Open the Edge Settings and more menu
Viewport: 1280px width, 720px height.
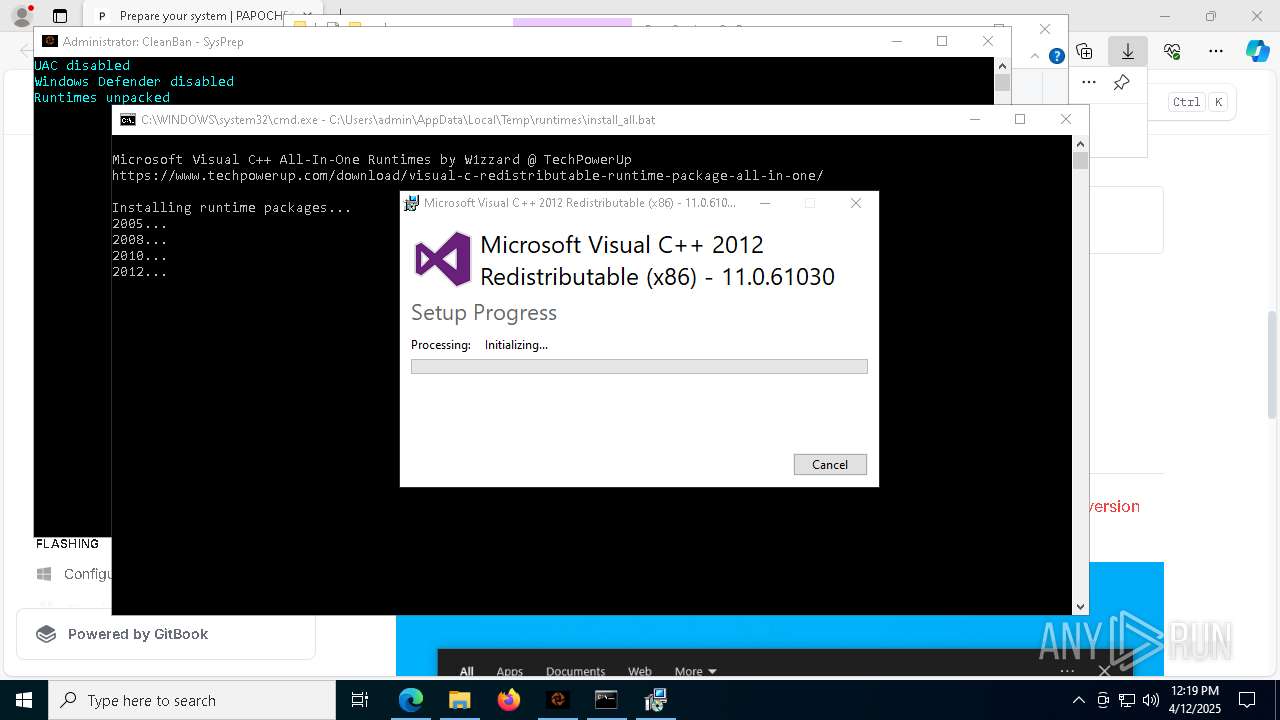[x=1216, y=51]
